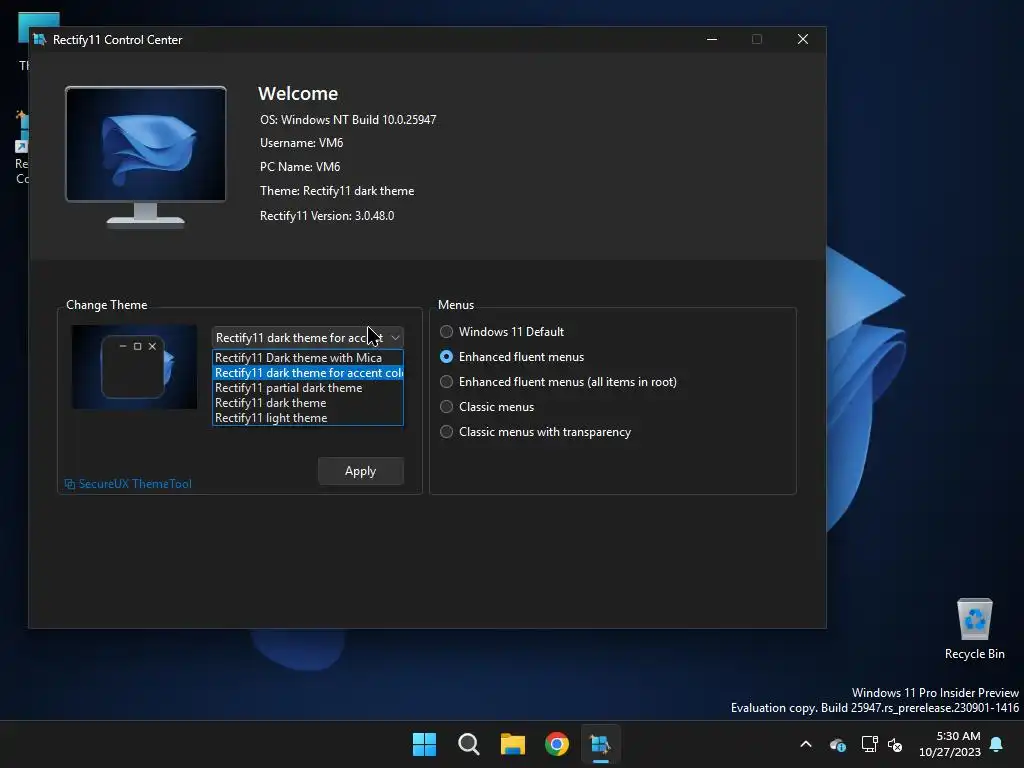Click the theme preview thumbnail
The width and height of the screenshot is (1024, 768).
pos(134,367)
